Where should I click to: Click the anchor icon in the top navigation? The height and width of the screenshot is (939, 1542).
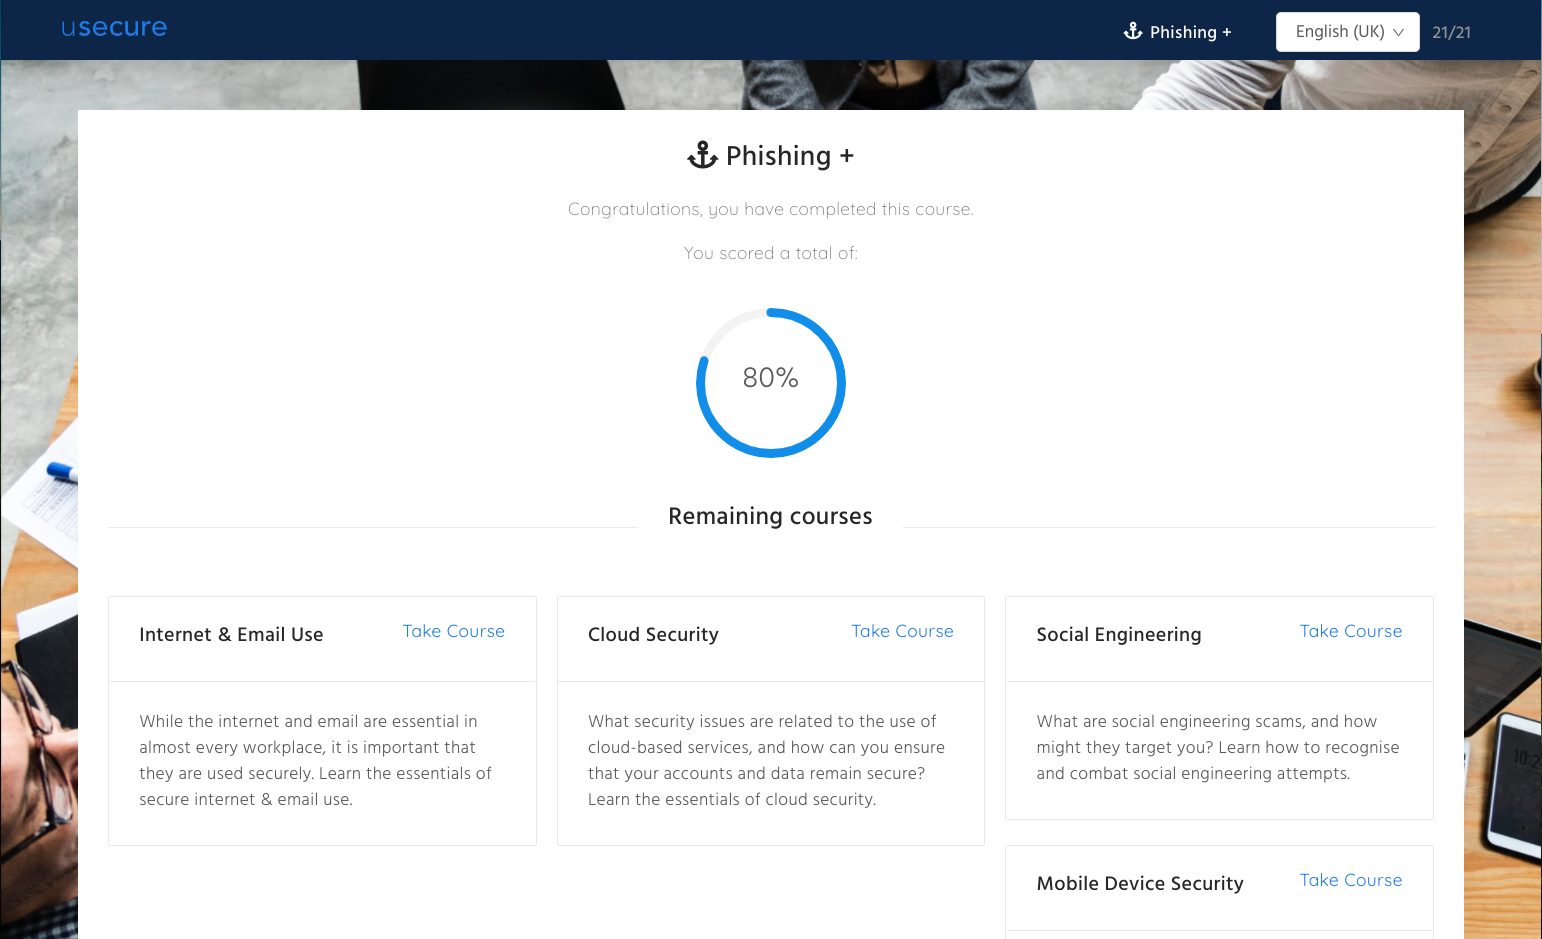(x=1133, y=31)
